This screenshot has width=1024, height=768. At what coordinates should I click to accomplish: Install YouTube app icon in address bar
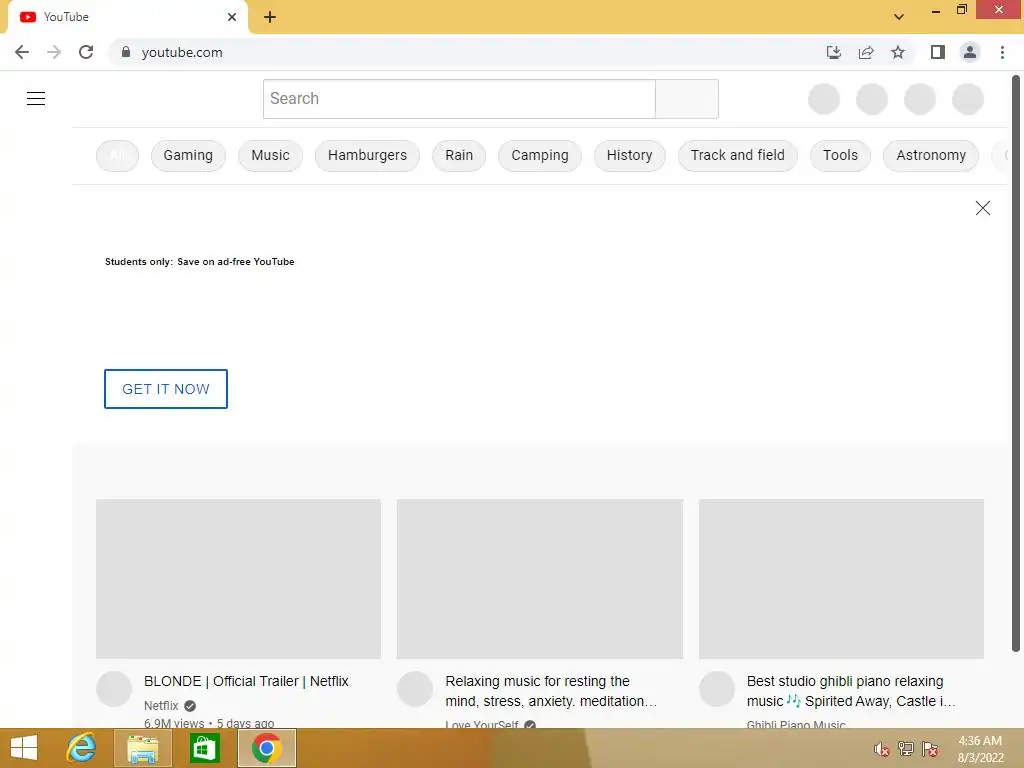coord(833,52)
